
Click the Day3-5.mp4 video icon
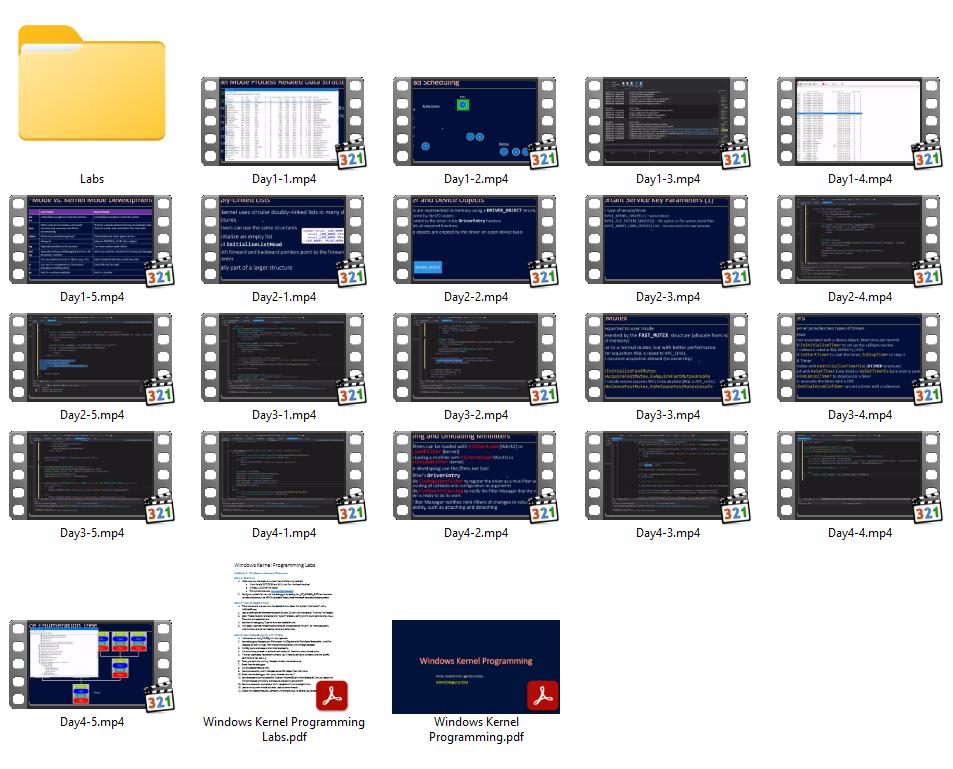click(x=91, y=476)
